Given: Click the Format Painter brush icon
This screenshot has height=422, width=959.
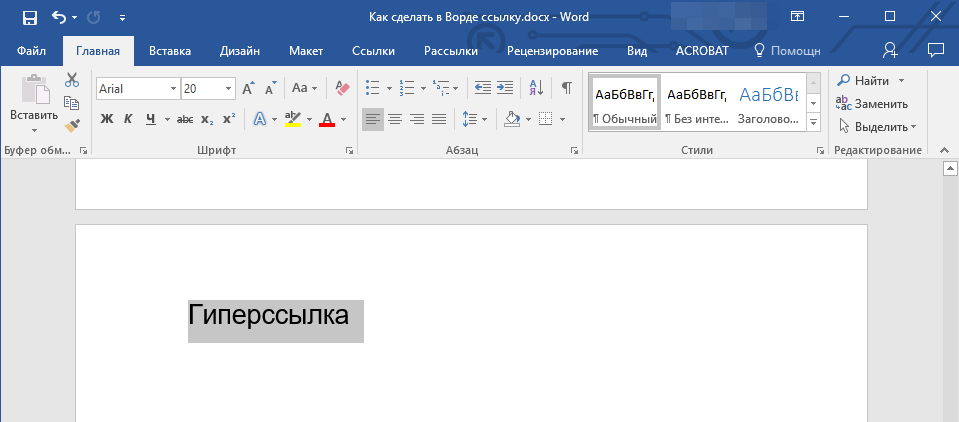Looking at the screenshot, I should 72,126.
